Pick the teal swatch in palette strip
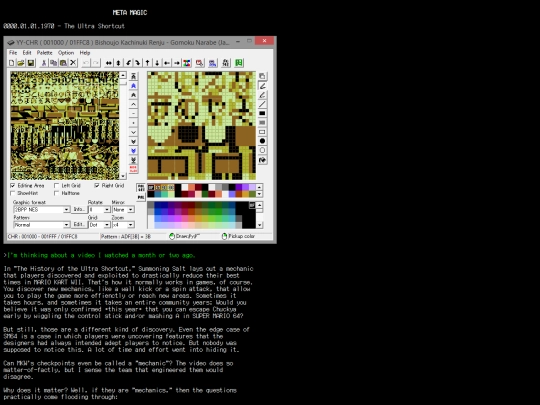This screenshot has height=405, width=540. point(164,194)
